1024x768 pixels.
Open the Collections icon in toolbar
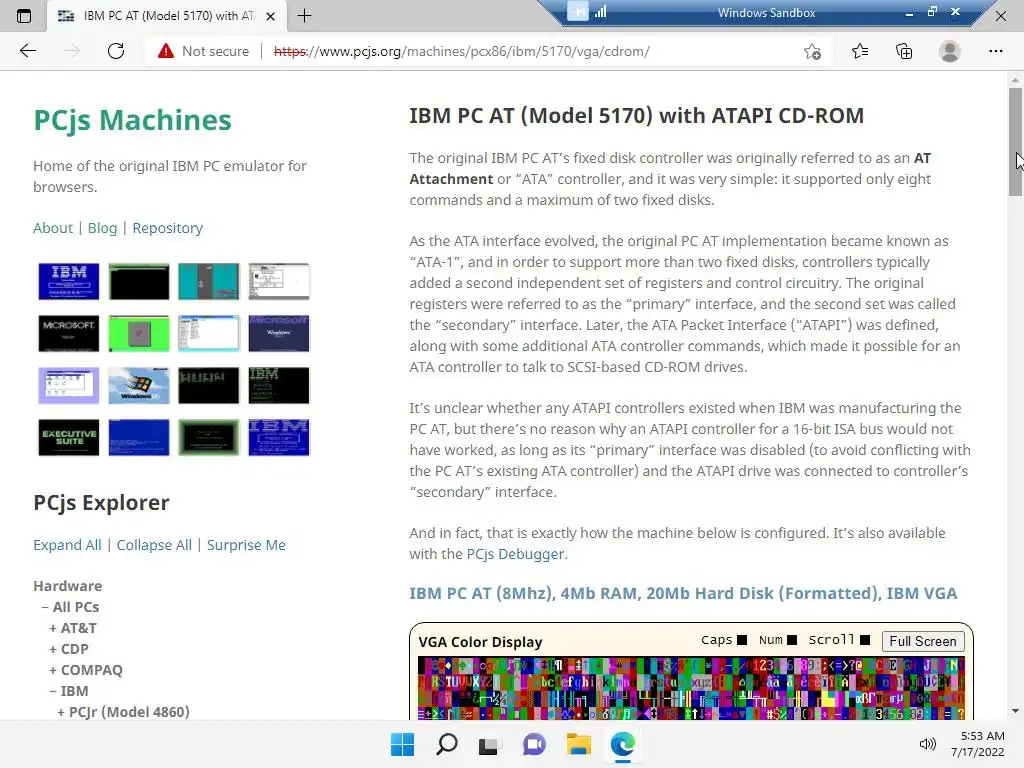tap(904, 51)
